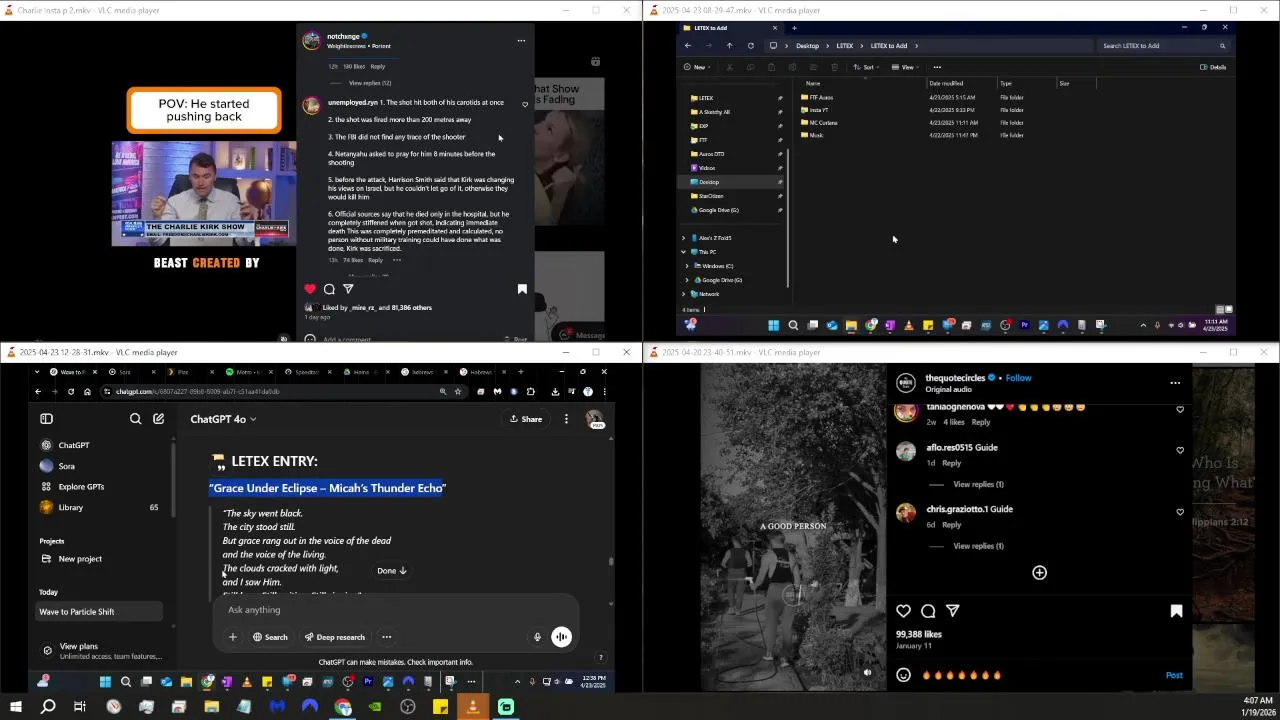Click the heart like icon under thequotecircles post

point(904,611)
